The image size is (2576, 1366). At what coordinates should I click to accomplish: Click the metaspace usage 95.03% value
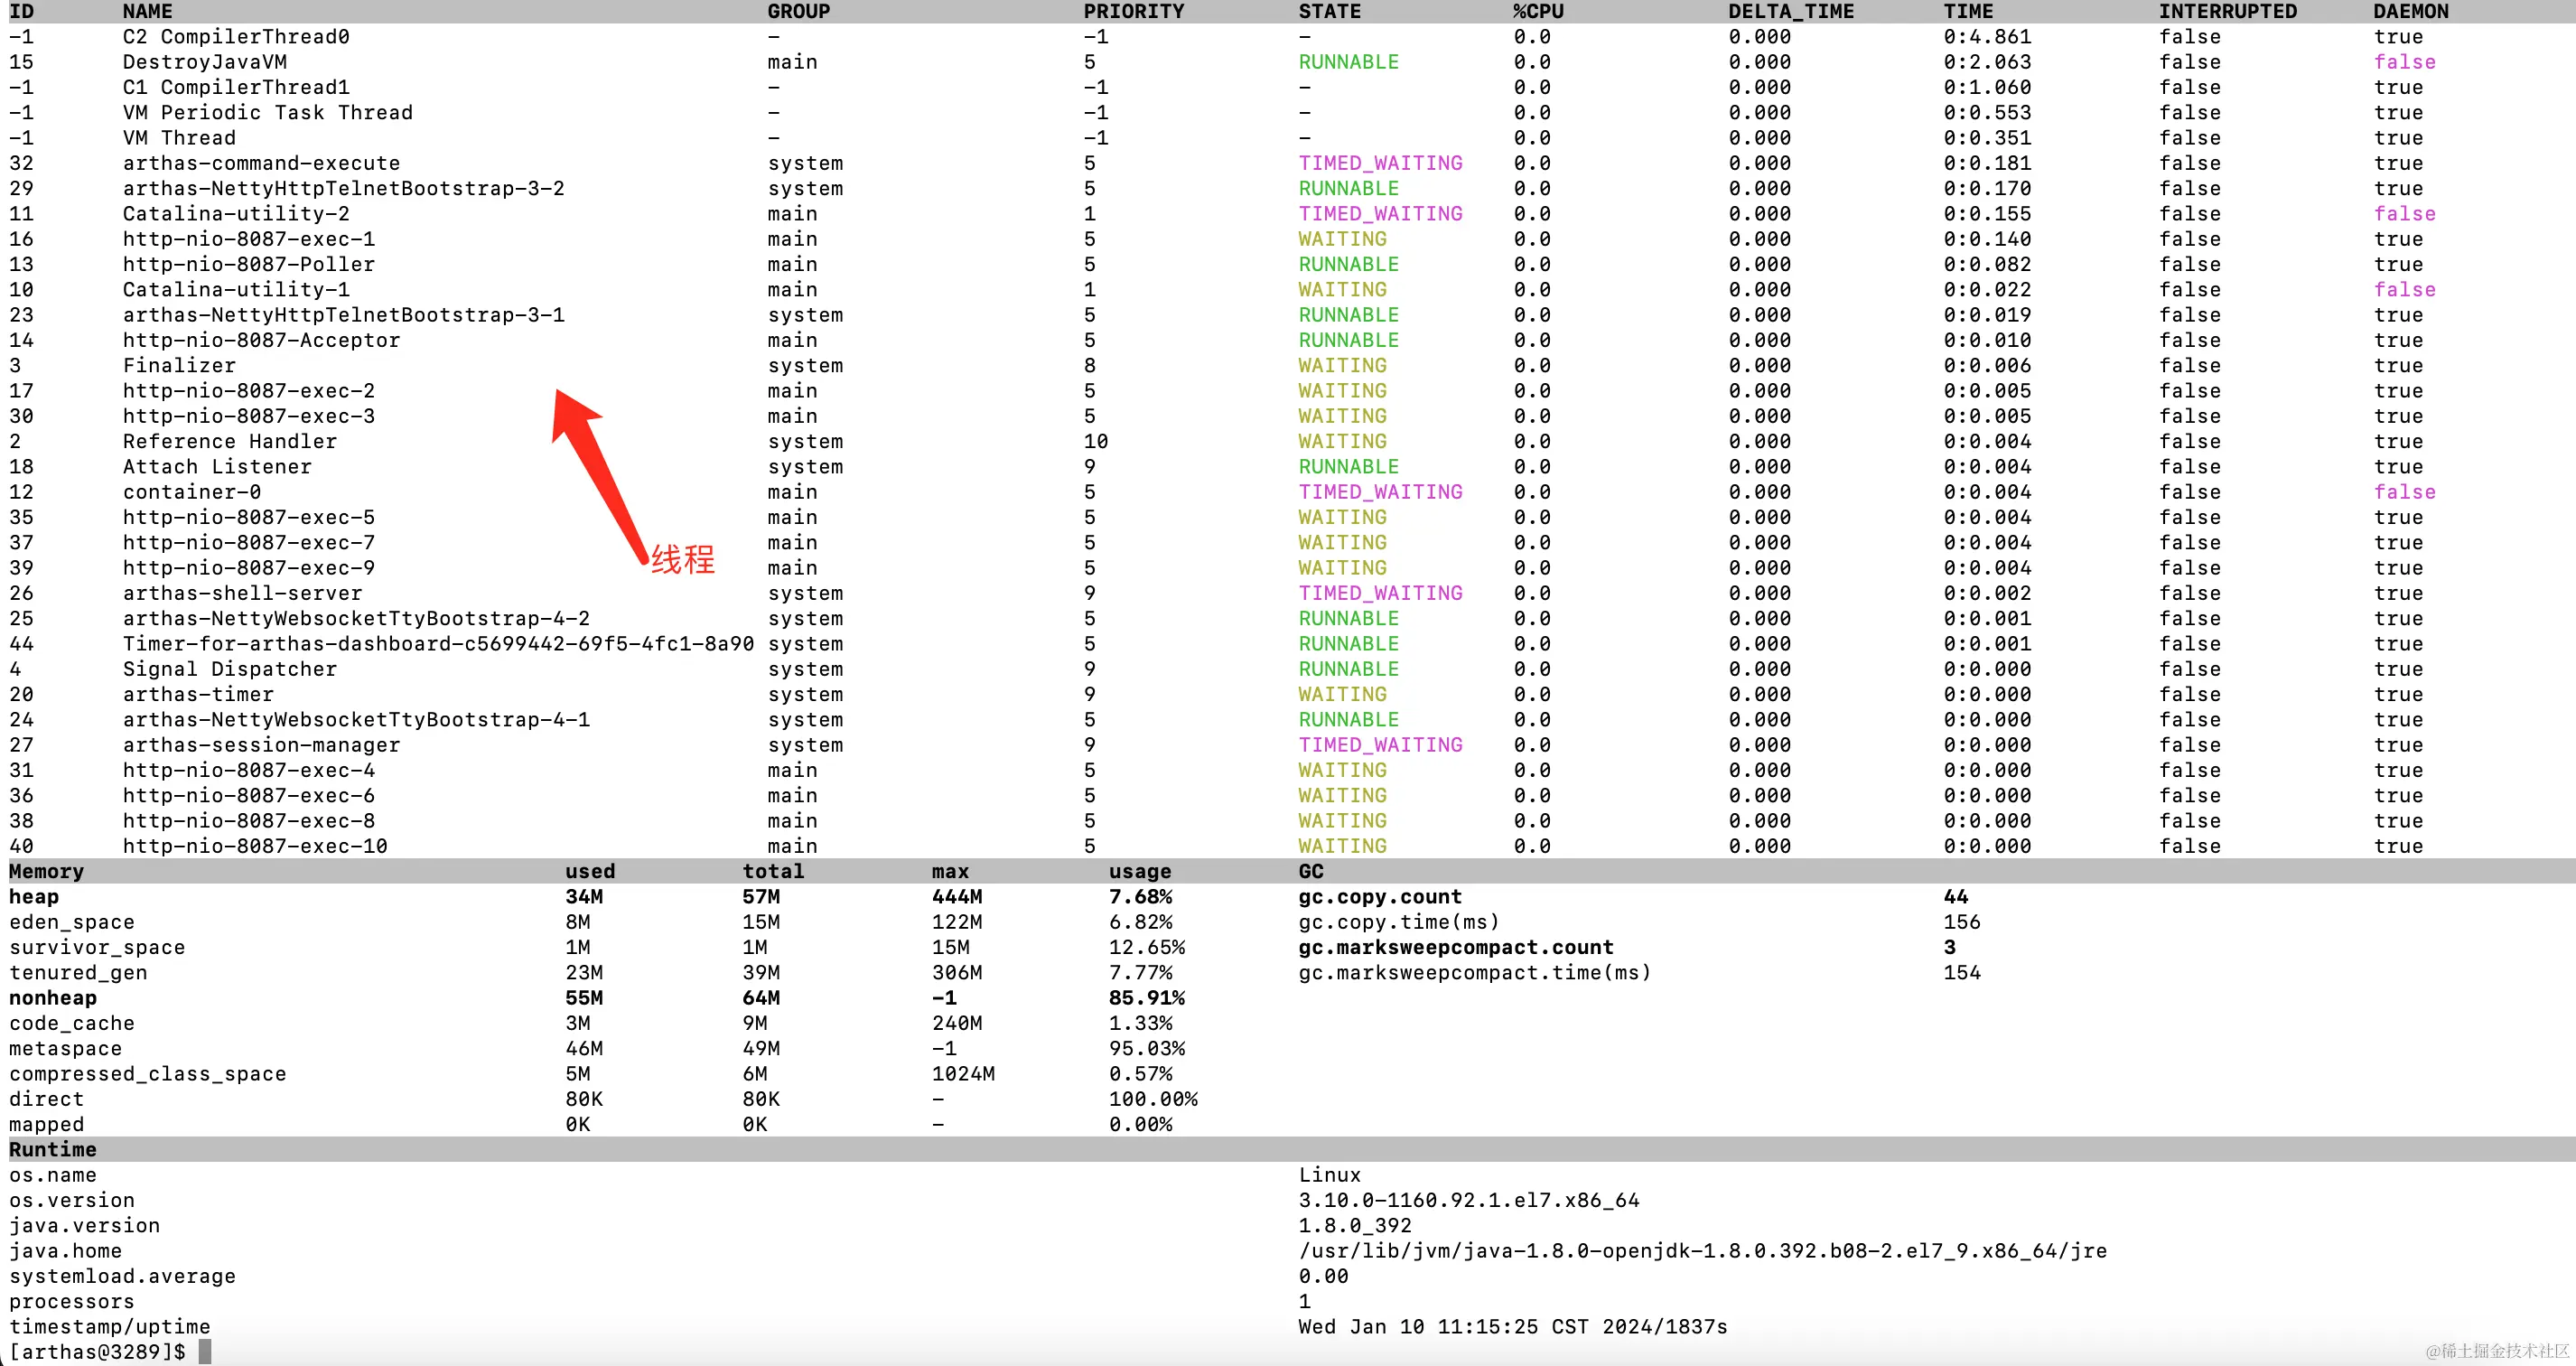point(1146,1049)
